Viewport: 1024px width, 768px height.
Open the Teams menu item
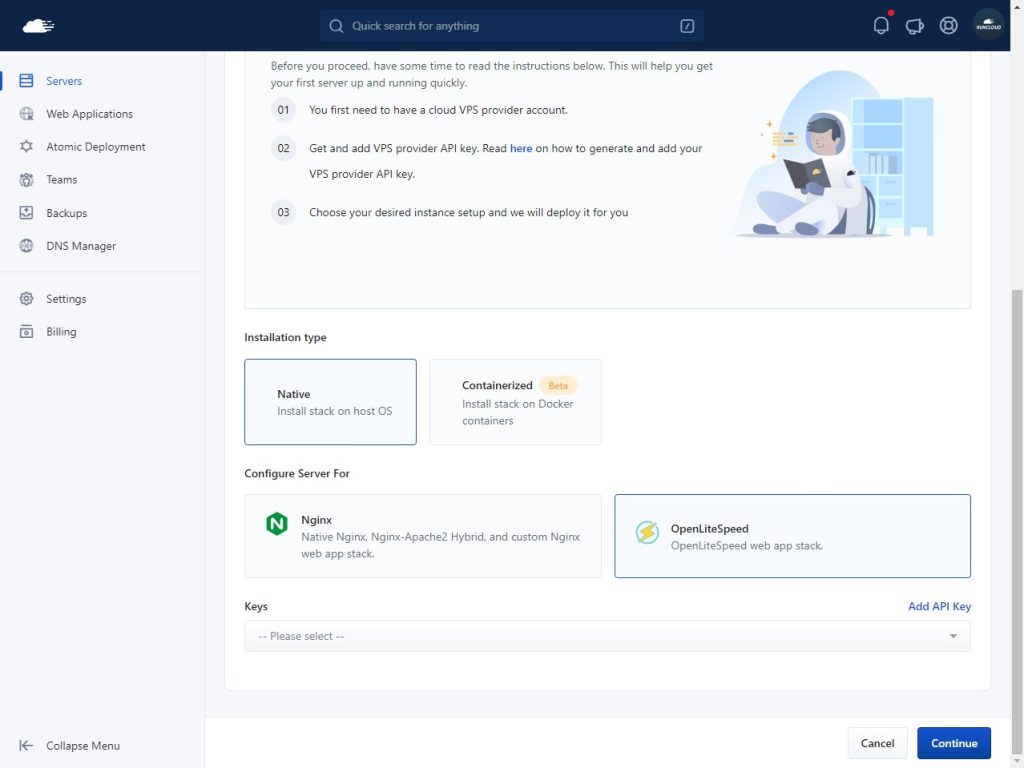(61, 180)
